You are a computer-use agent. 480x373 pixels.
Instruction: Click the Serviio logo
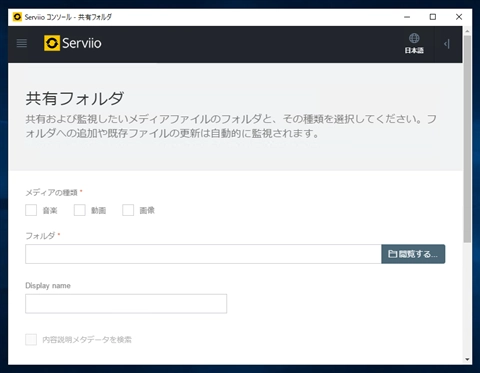click(72, 43)
